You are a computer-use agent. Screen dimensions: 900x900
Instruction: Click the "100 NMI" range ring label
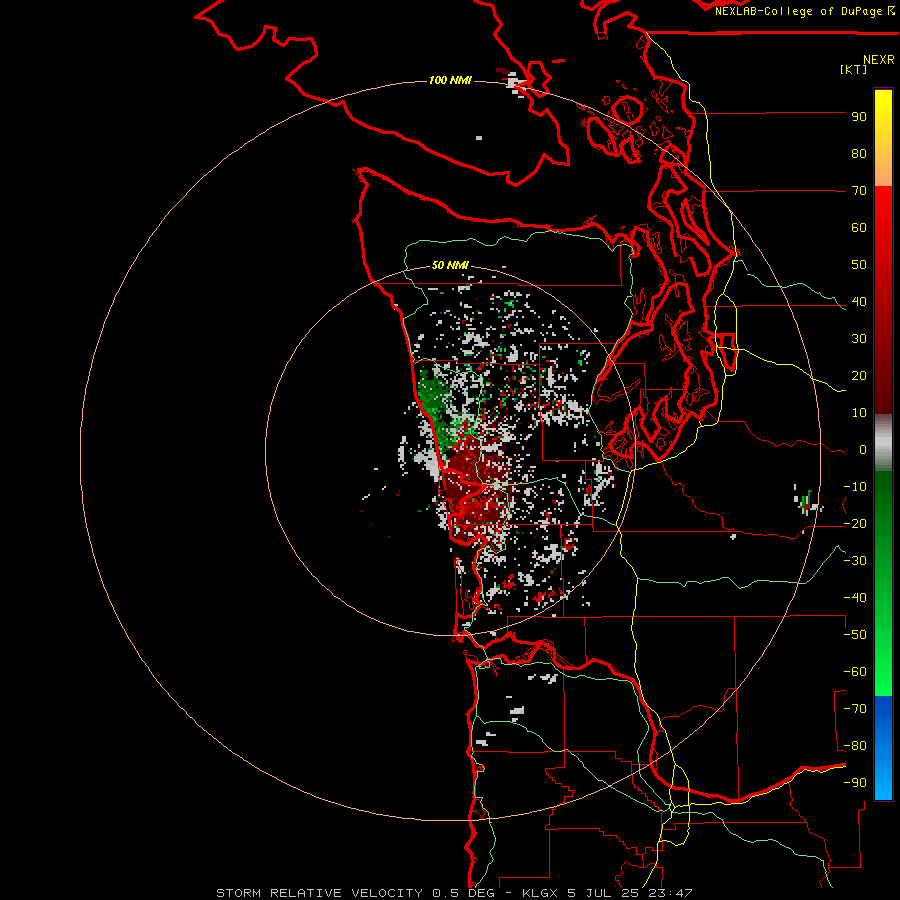(x=451, y=80)
